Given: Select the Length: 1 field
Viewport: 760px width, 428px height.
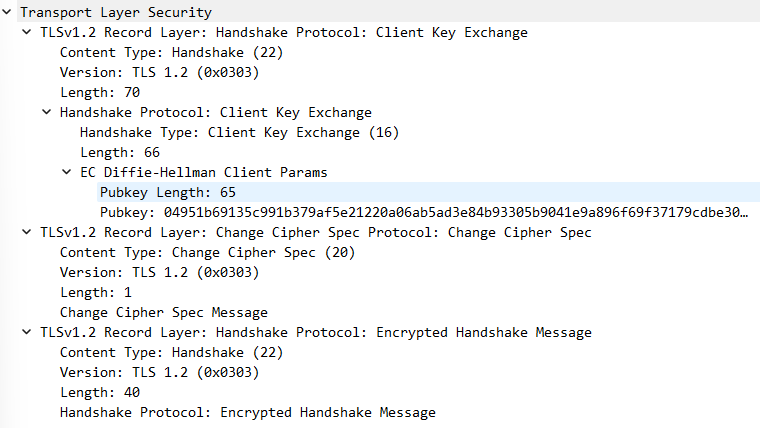Looking at the screenshot, I should [x=95, y=293].
